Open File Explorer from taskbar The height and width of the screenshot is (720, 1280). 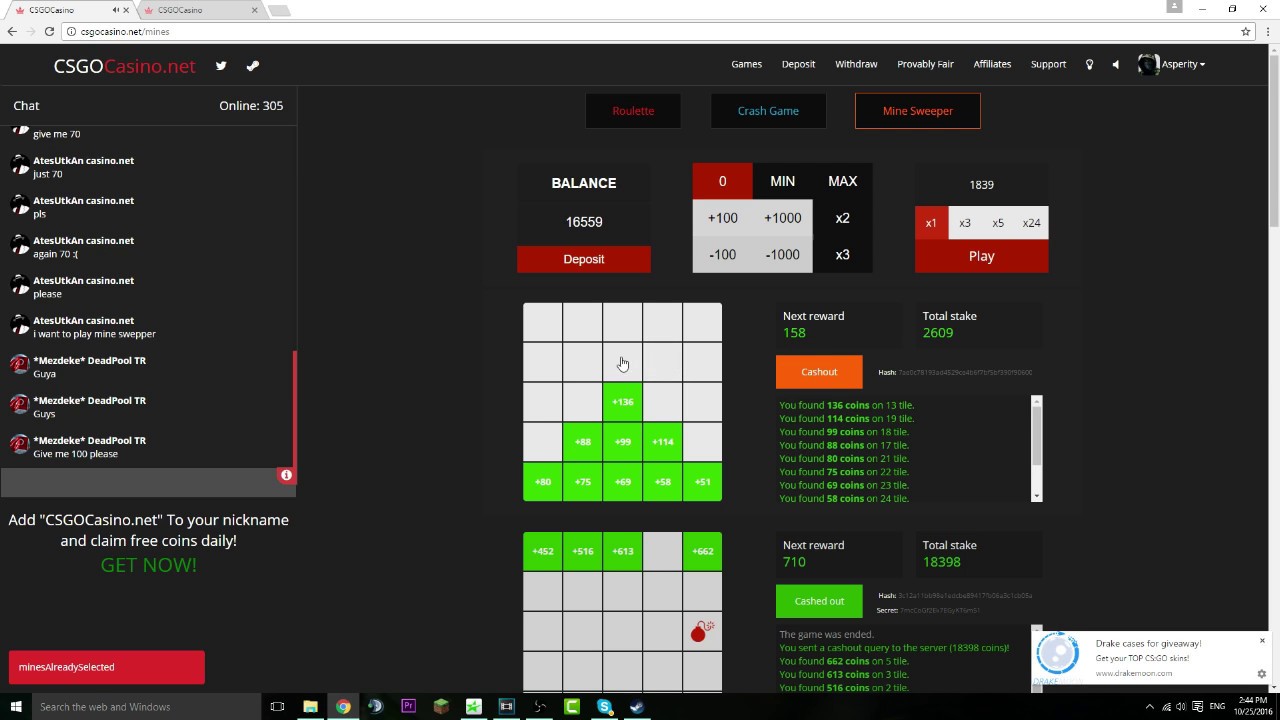pos(310,707)
